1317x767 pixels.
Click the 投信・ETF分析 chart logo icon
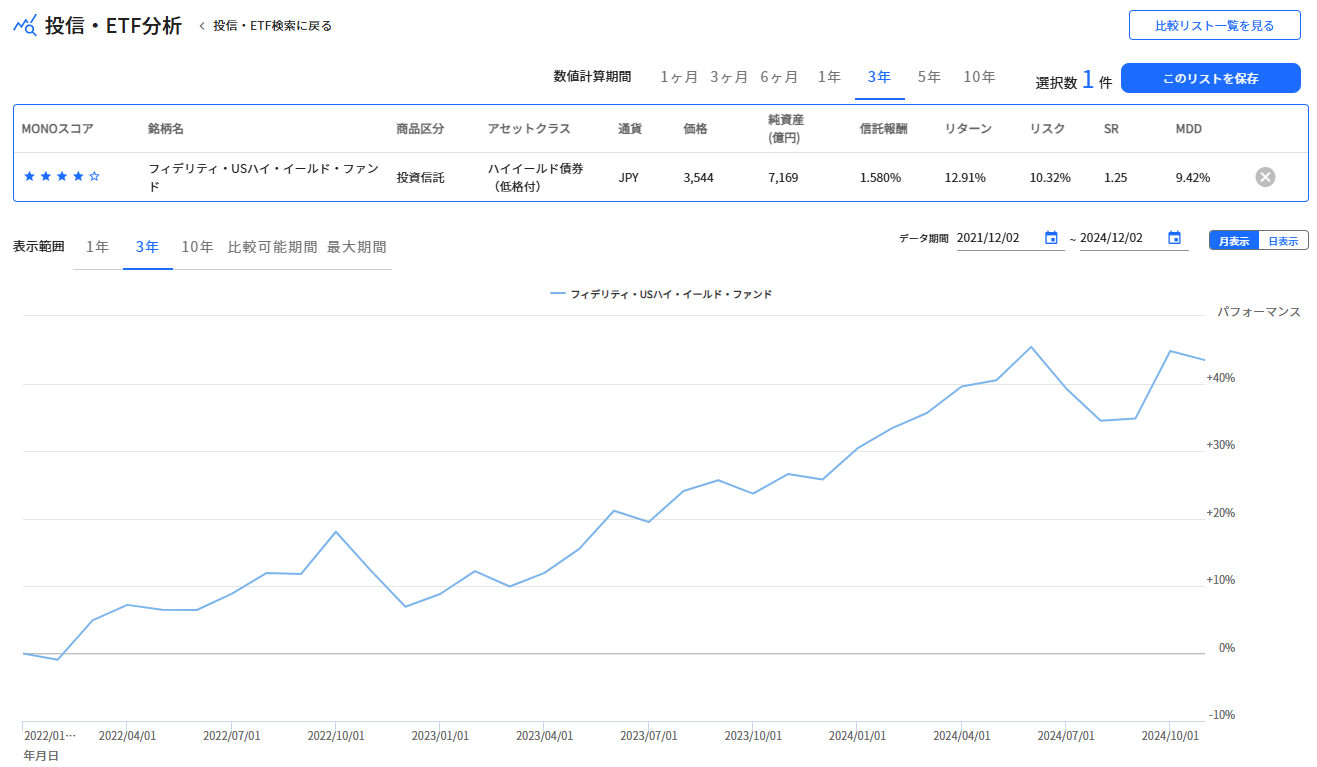[26, 25]
